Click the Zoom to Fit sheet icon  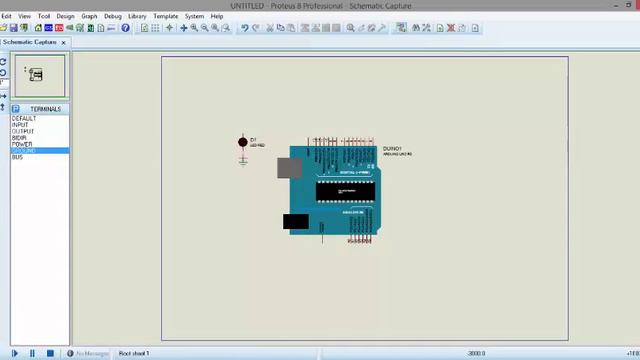(x=215, y=28)
